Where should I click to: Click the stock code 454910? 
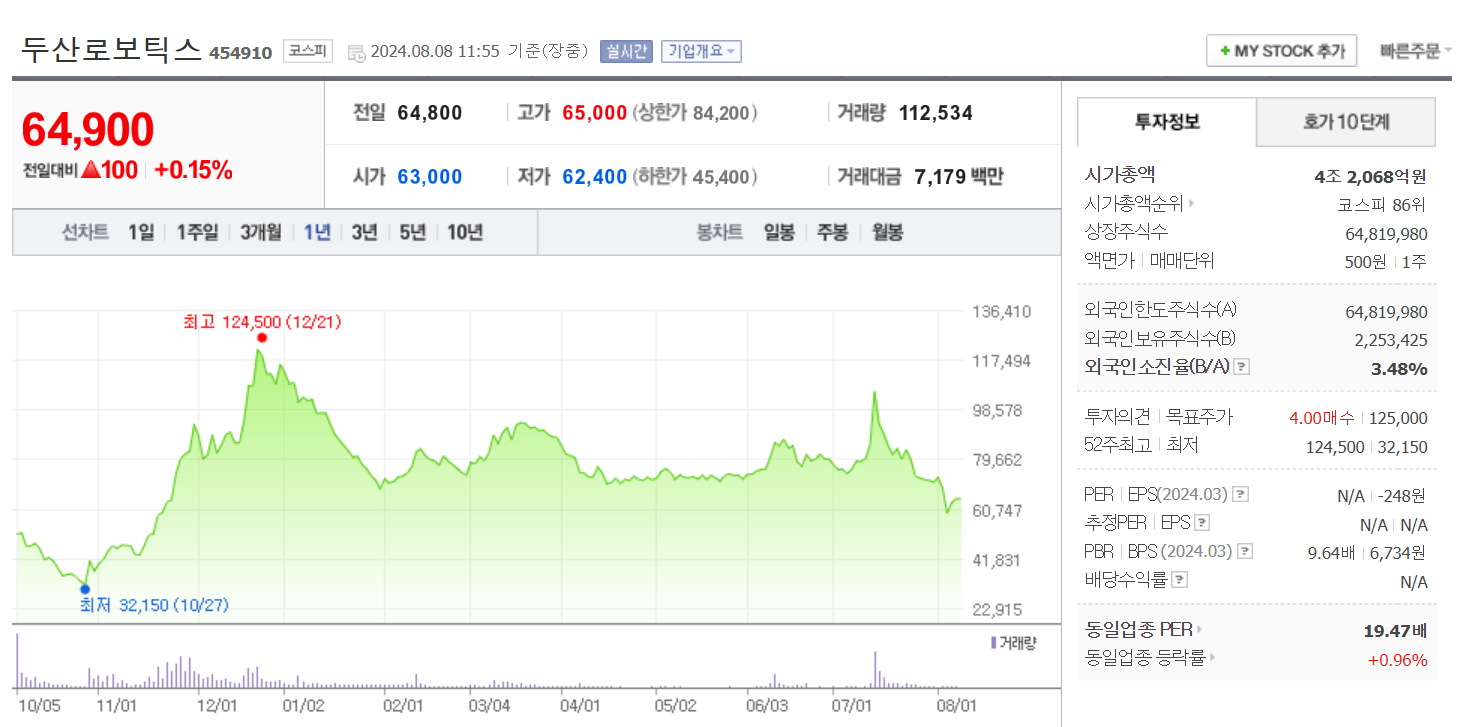coord(240,53)
